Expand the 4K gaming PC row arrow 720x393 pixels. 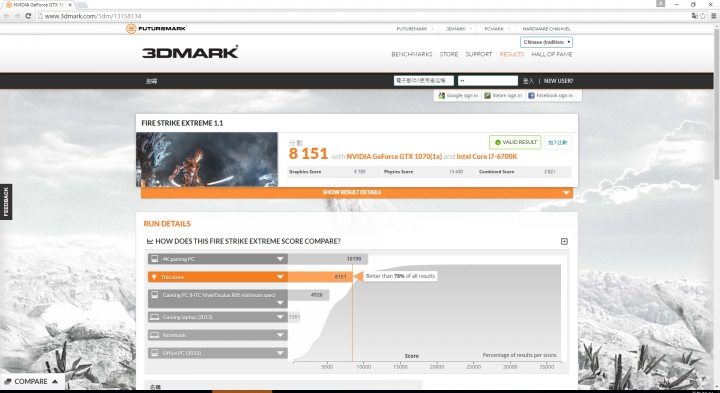pos(280,259)
